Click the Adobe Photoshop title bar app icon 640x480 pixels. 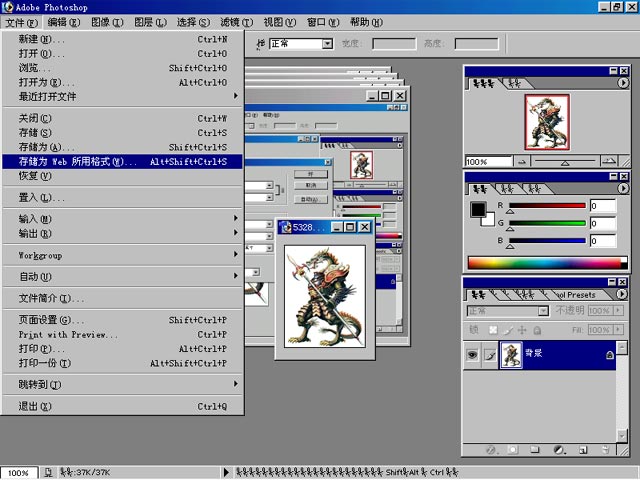click(8, 7)
